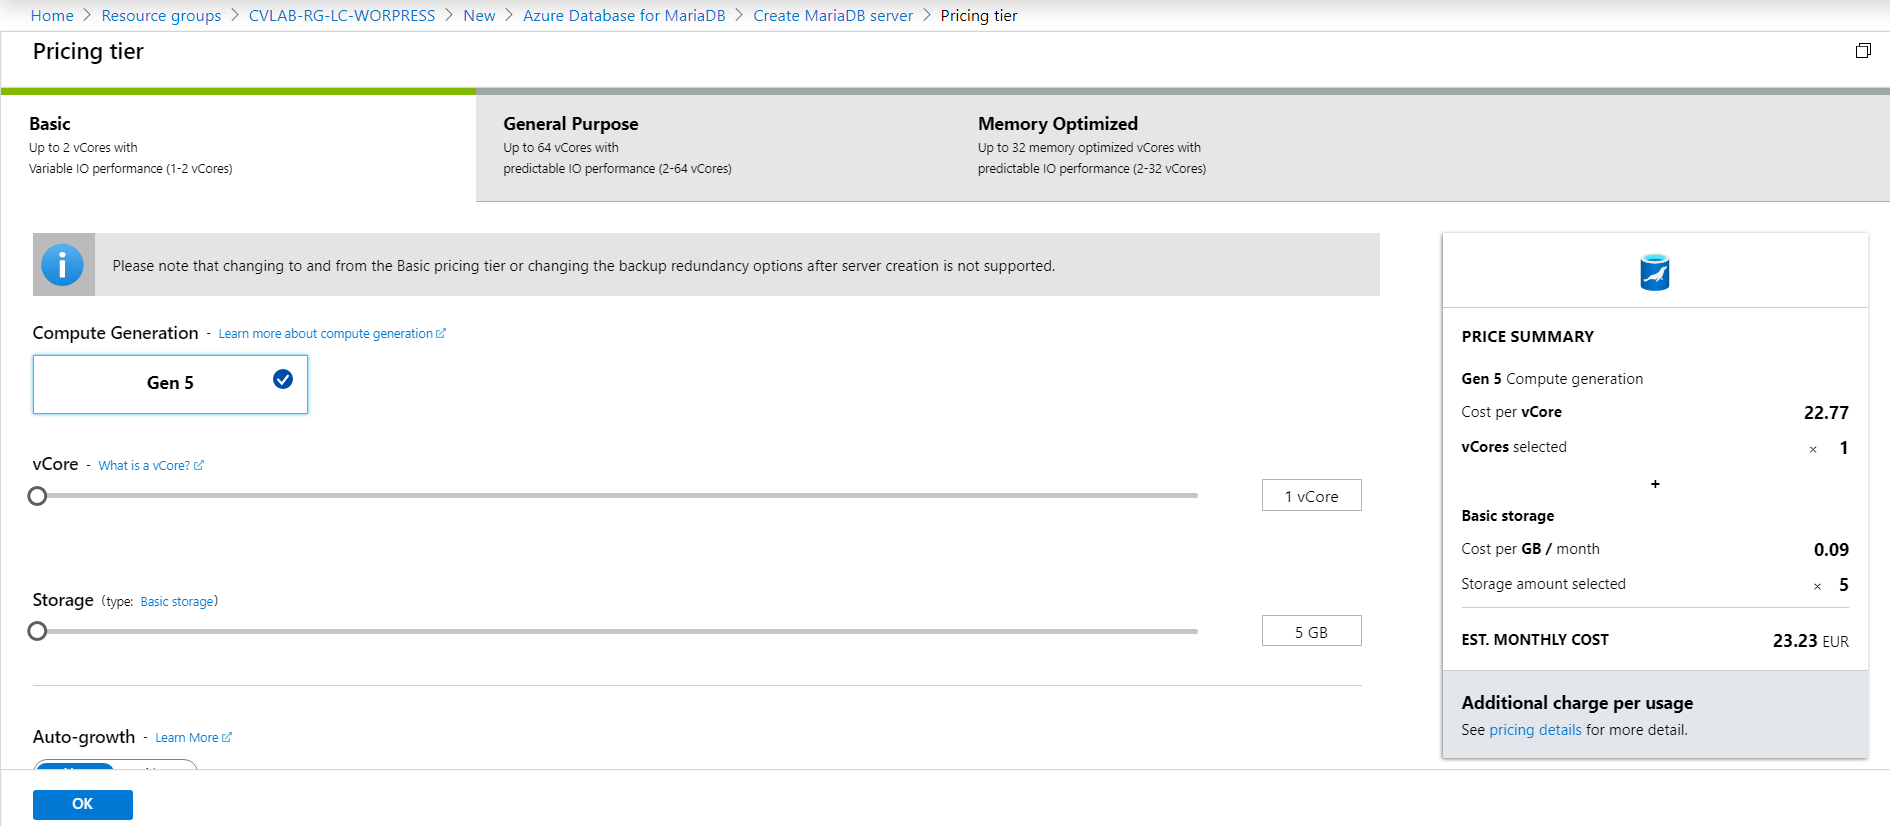The width and height of the screenshot is (1890, 826).
Task: Toggle the Auto-growth switch
Action: click(115, 765)
